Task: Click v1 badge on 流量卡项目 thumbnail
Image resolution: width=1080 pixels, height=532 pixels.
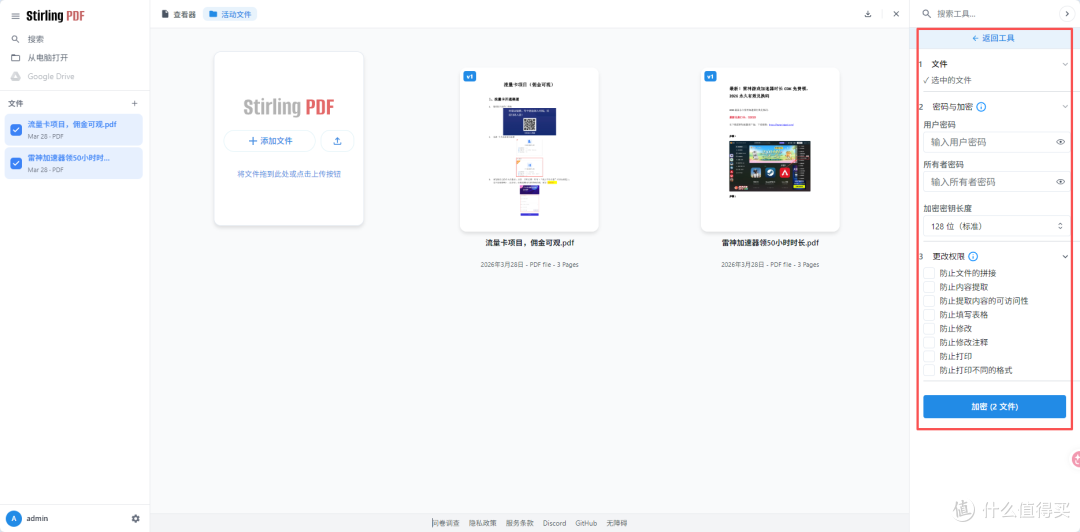Action: (x=470, y=76)
